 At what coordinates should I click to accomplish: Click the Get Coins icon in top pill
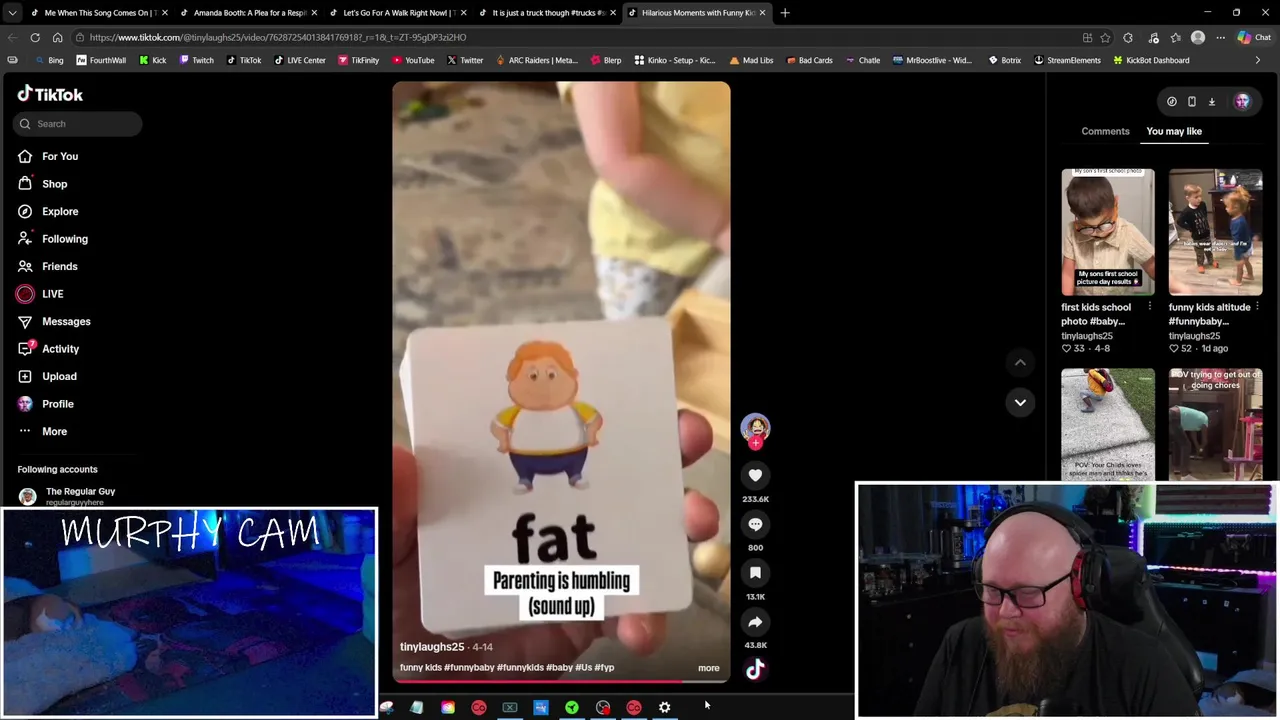point(1172,101)
